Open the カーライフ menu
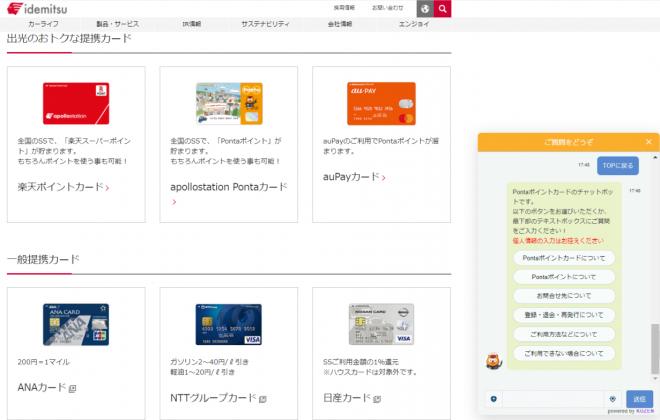This screenshot has width=660, height=420. click(x=43, y=24)
